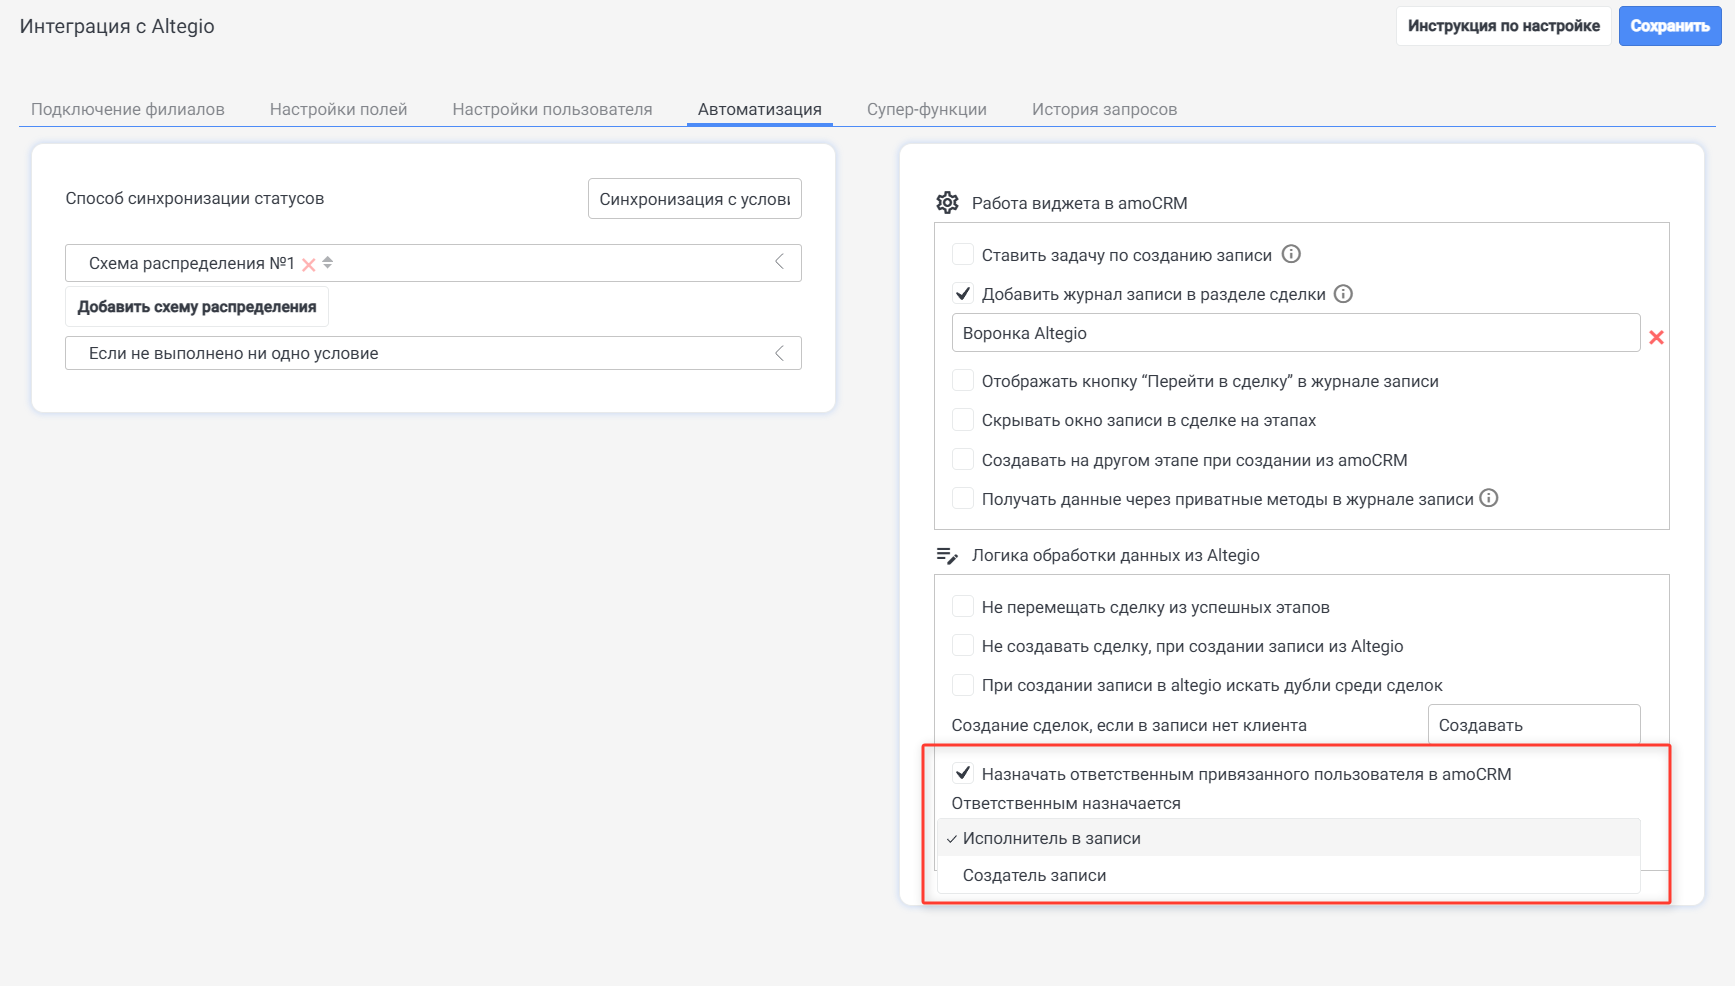Open История запросов tab

tap(1105, 109)
